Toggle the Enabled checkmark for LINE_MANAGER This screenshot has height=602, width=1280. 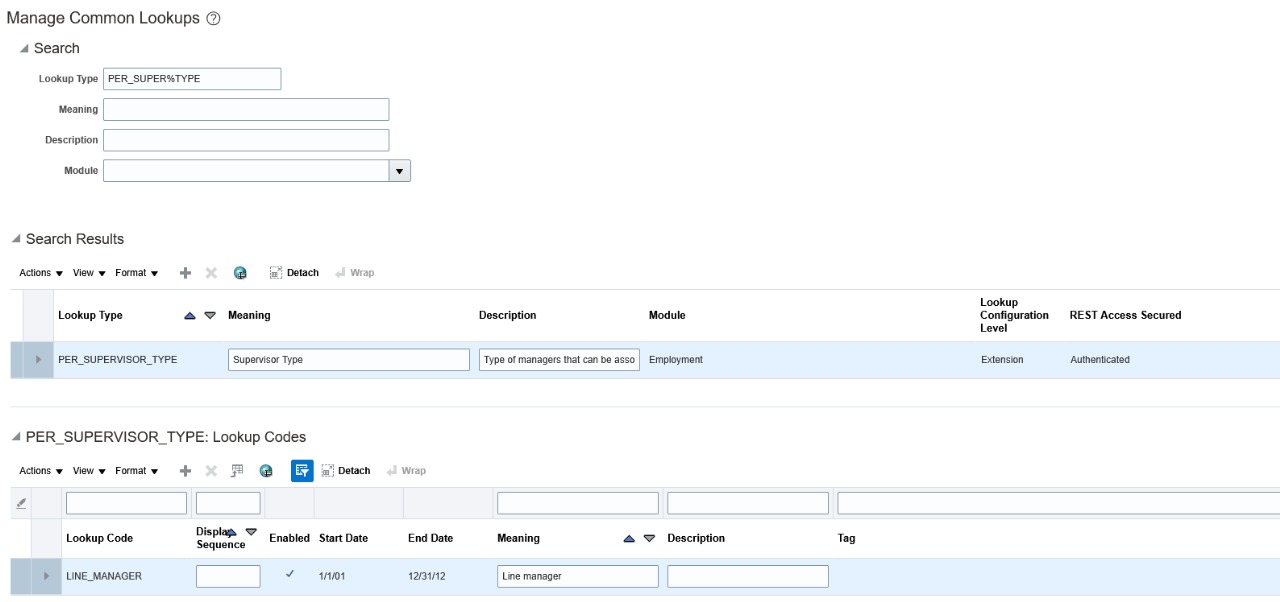pyautogui.click(x=289, y=575)
